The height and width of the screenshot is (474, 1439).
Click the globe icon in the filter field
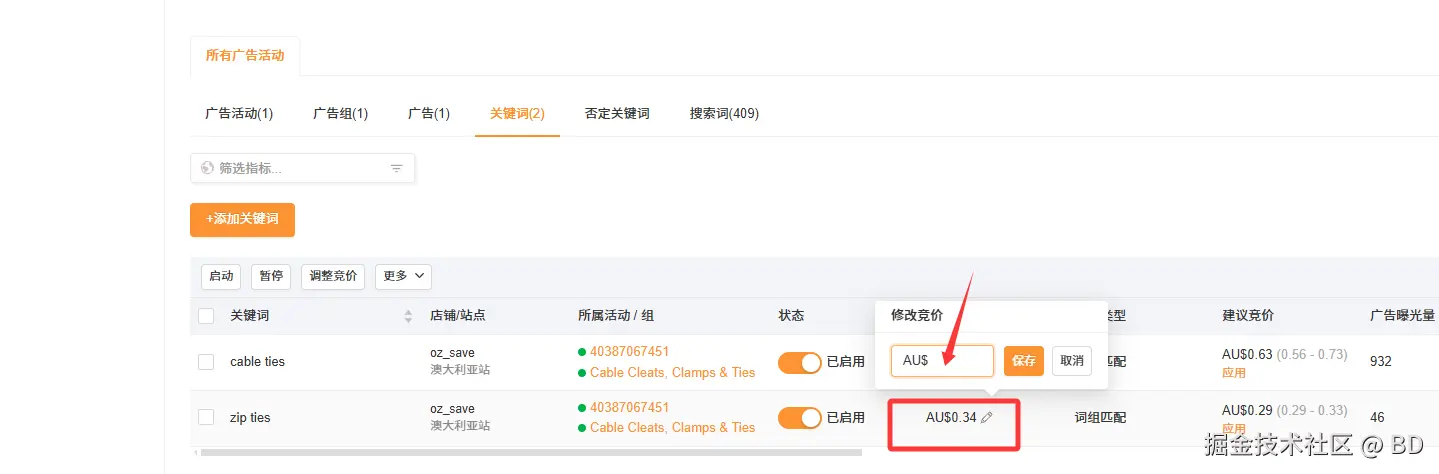click(x=207, y=168)
